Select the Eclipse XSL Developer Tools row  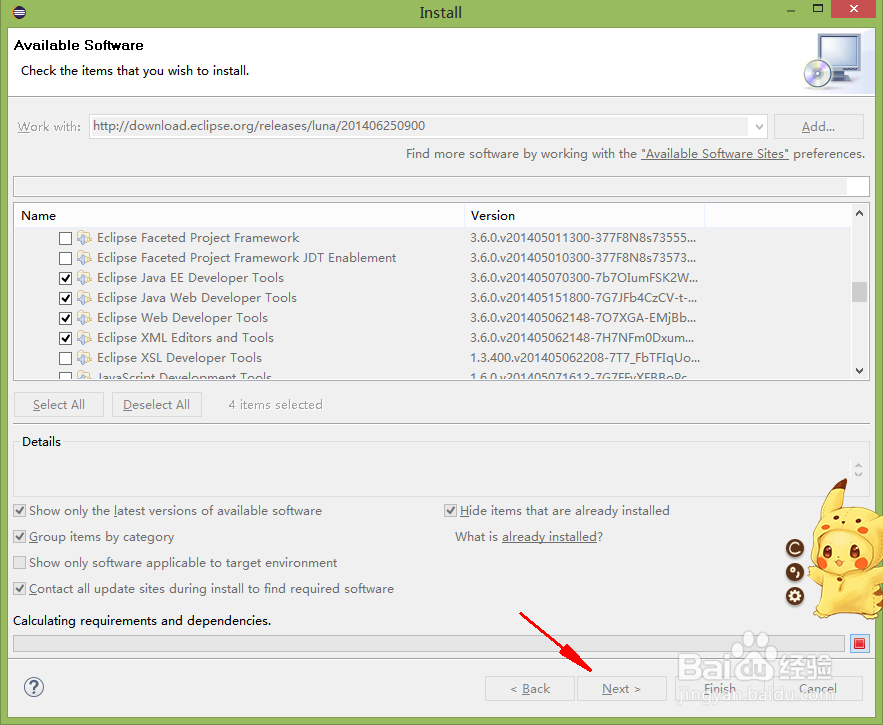(432, 358)
